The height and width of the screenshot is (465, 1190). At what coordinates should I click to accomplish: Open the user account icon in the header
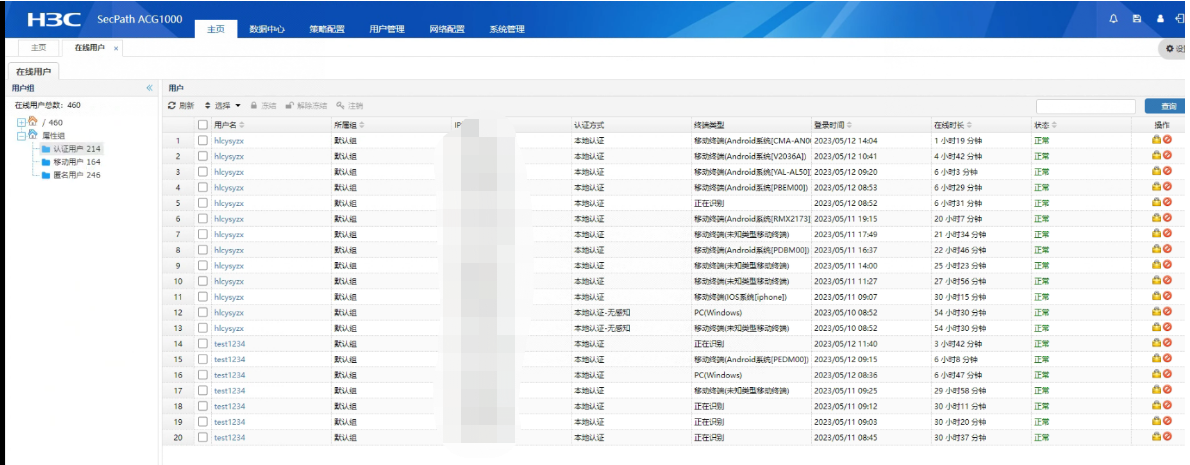coord(1160,18)
